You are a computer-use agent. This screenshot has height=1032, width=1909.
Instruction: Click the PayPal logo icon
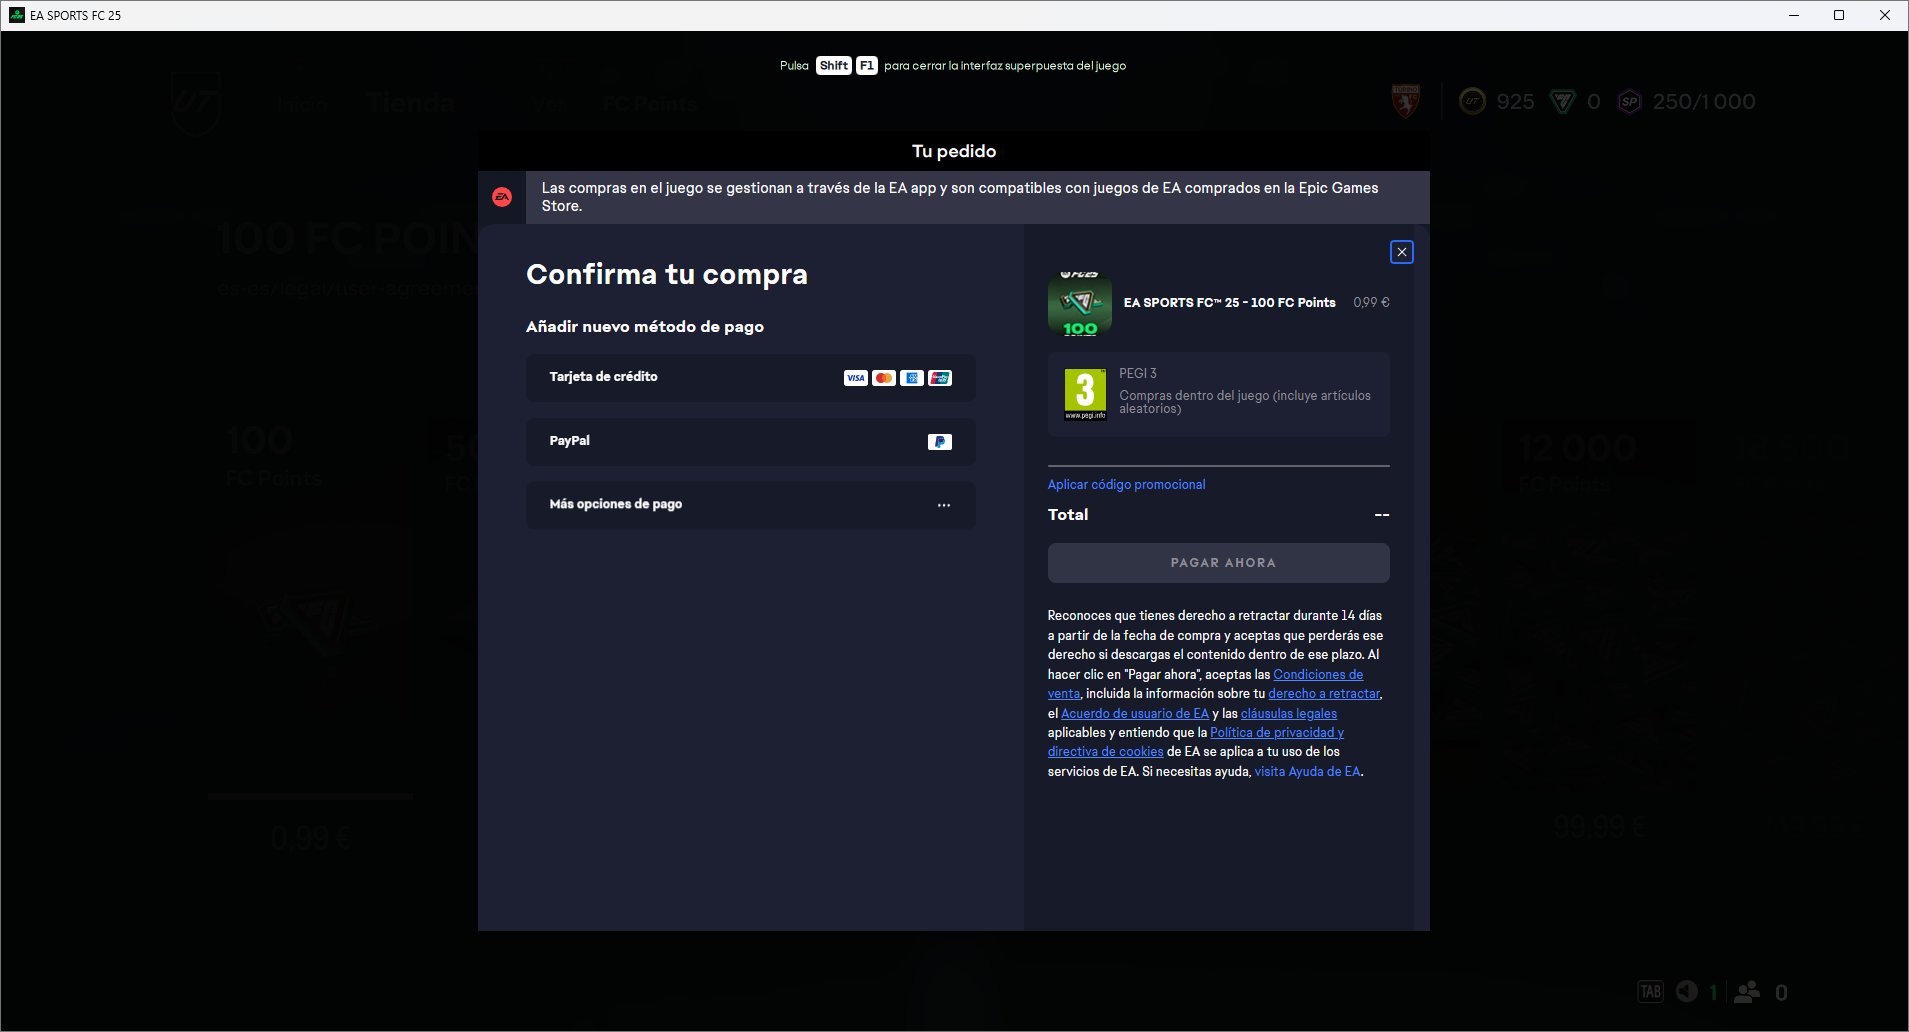(x=940, y=441)
